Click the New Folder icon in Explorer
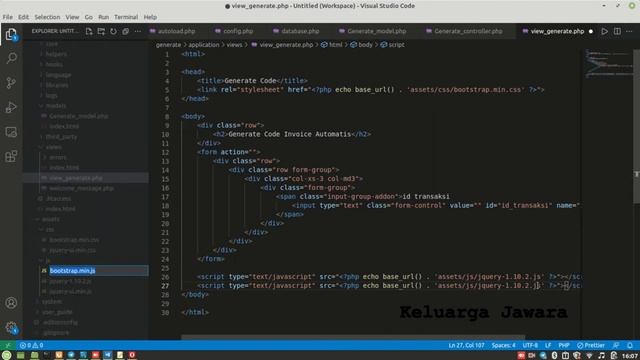 101,31
